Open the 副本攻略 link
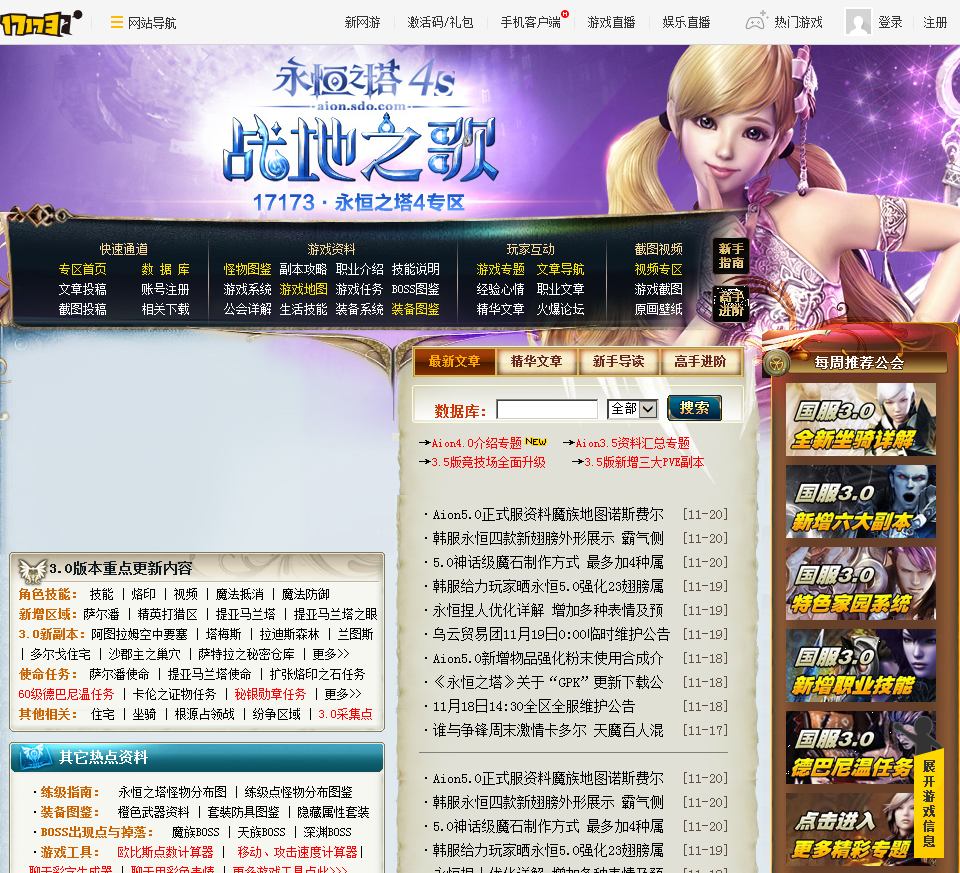Image resolution: width=960 pixels, height=873 pixels. [x=303, y=269]
